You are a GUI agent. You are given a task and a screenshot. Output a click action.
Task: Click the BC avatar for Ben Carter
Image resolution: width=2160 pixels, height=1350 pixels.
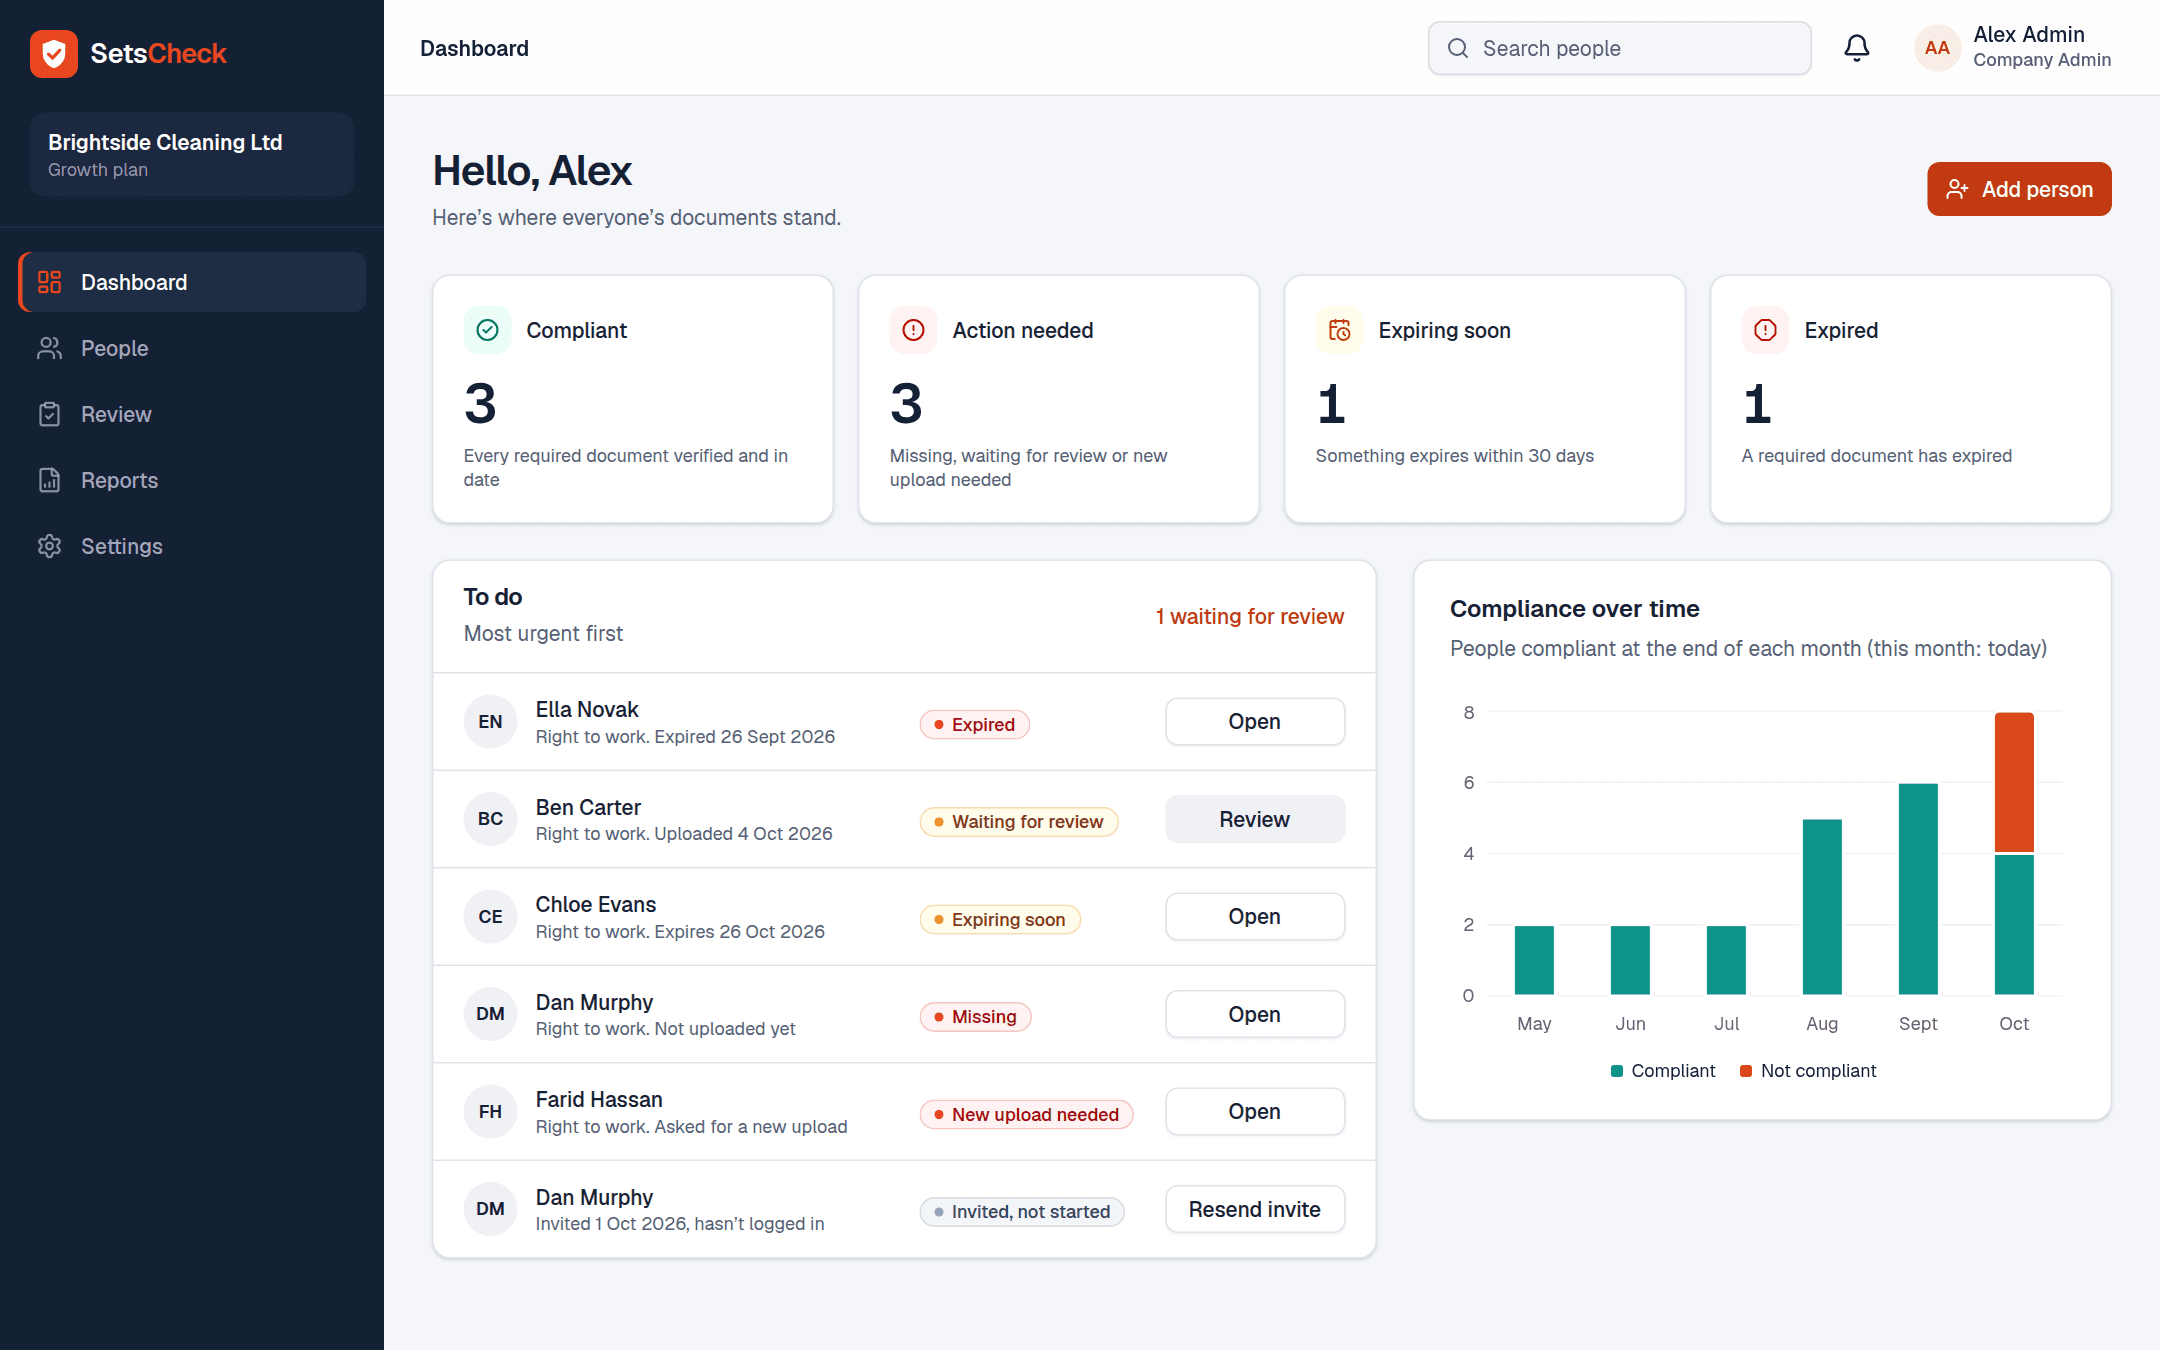coord(490,819)
